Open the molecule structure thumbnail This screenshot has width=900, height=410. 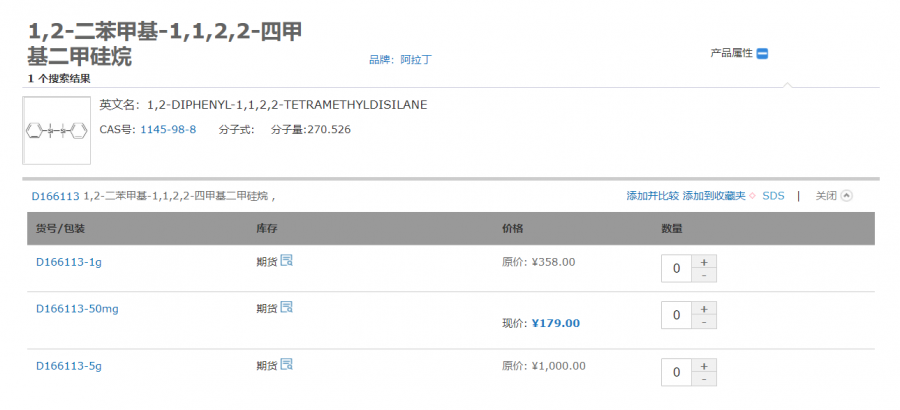[x=57, y=130]
